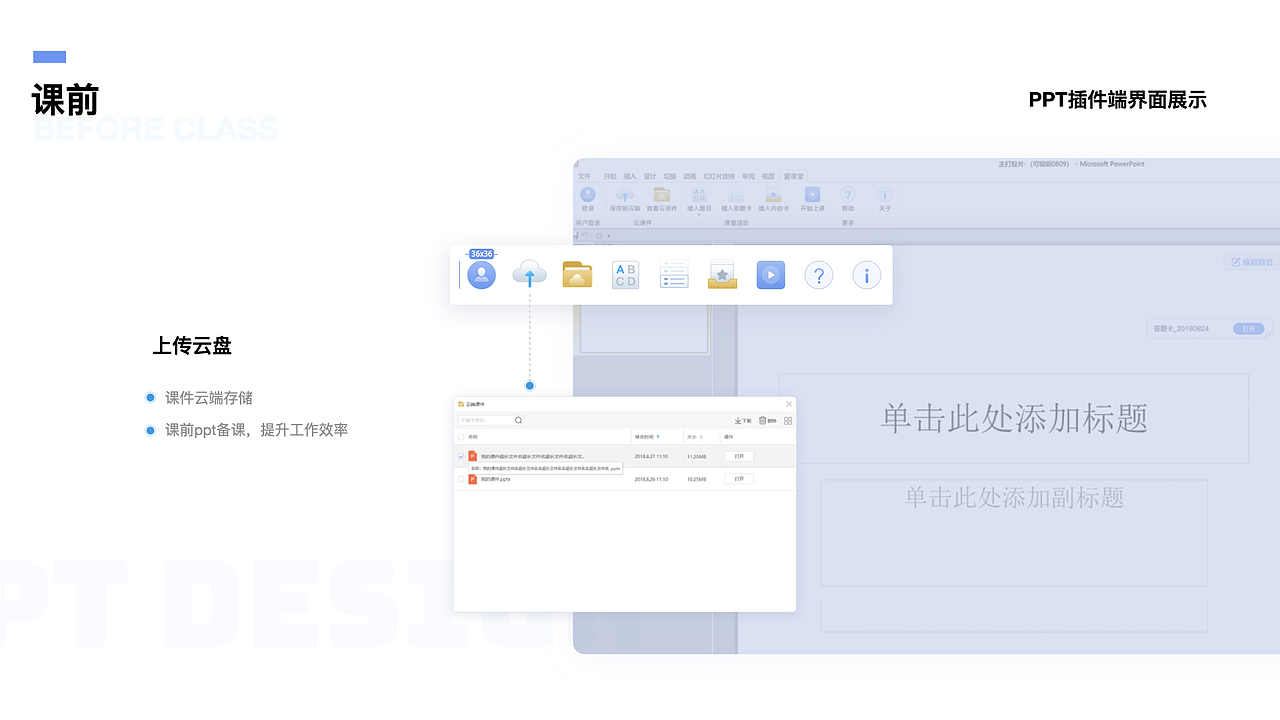Switch to the 设计 ribbon tab
The width and height of the screenshot is (1280, 720).
click(650, 176)
